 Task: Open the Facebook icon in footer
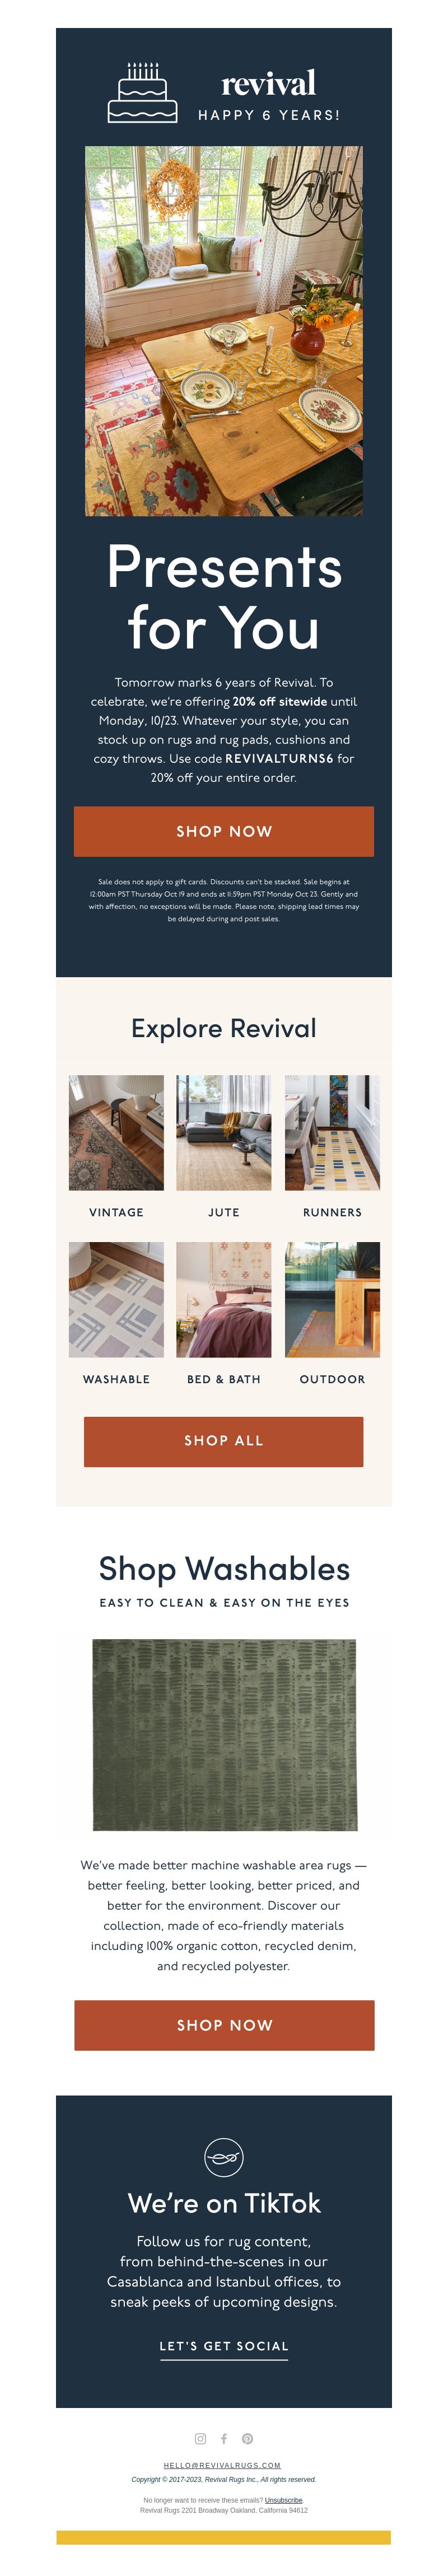click(x=224, y=2438)
